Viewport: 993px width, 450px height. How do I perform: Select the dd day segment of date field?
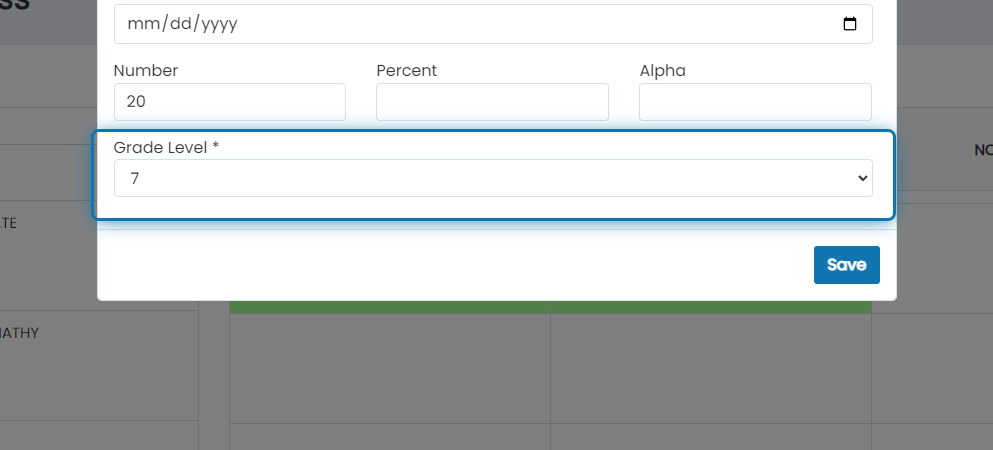click(179, 24)
